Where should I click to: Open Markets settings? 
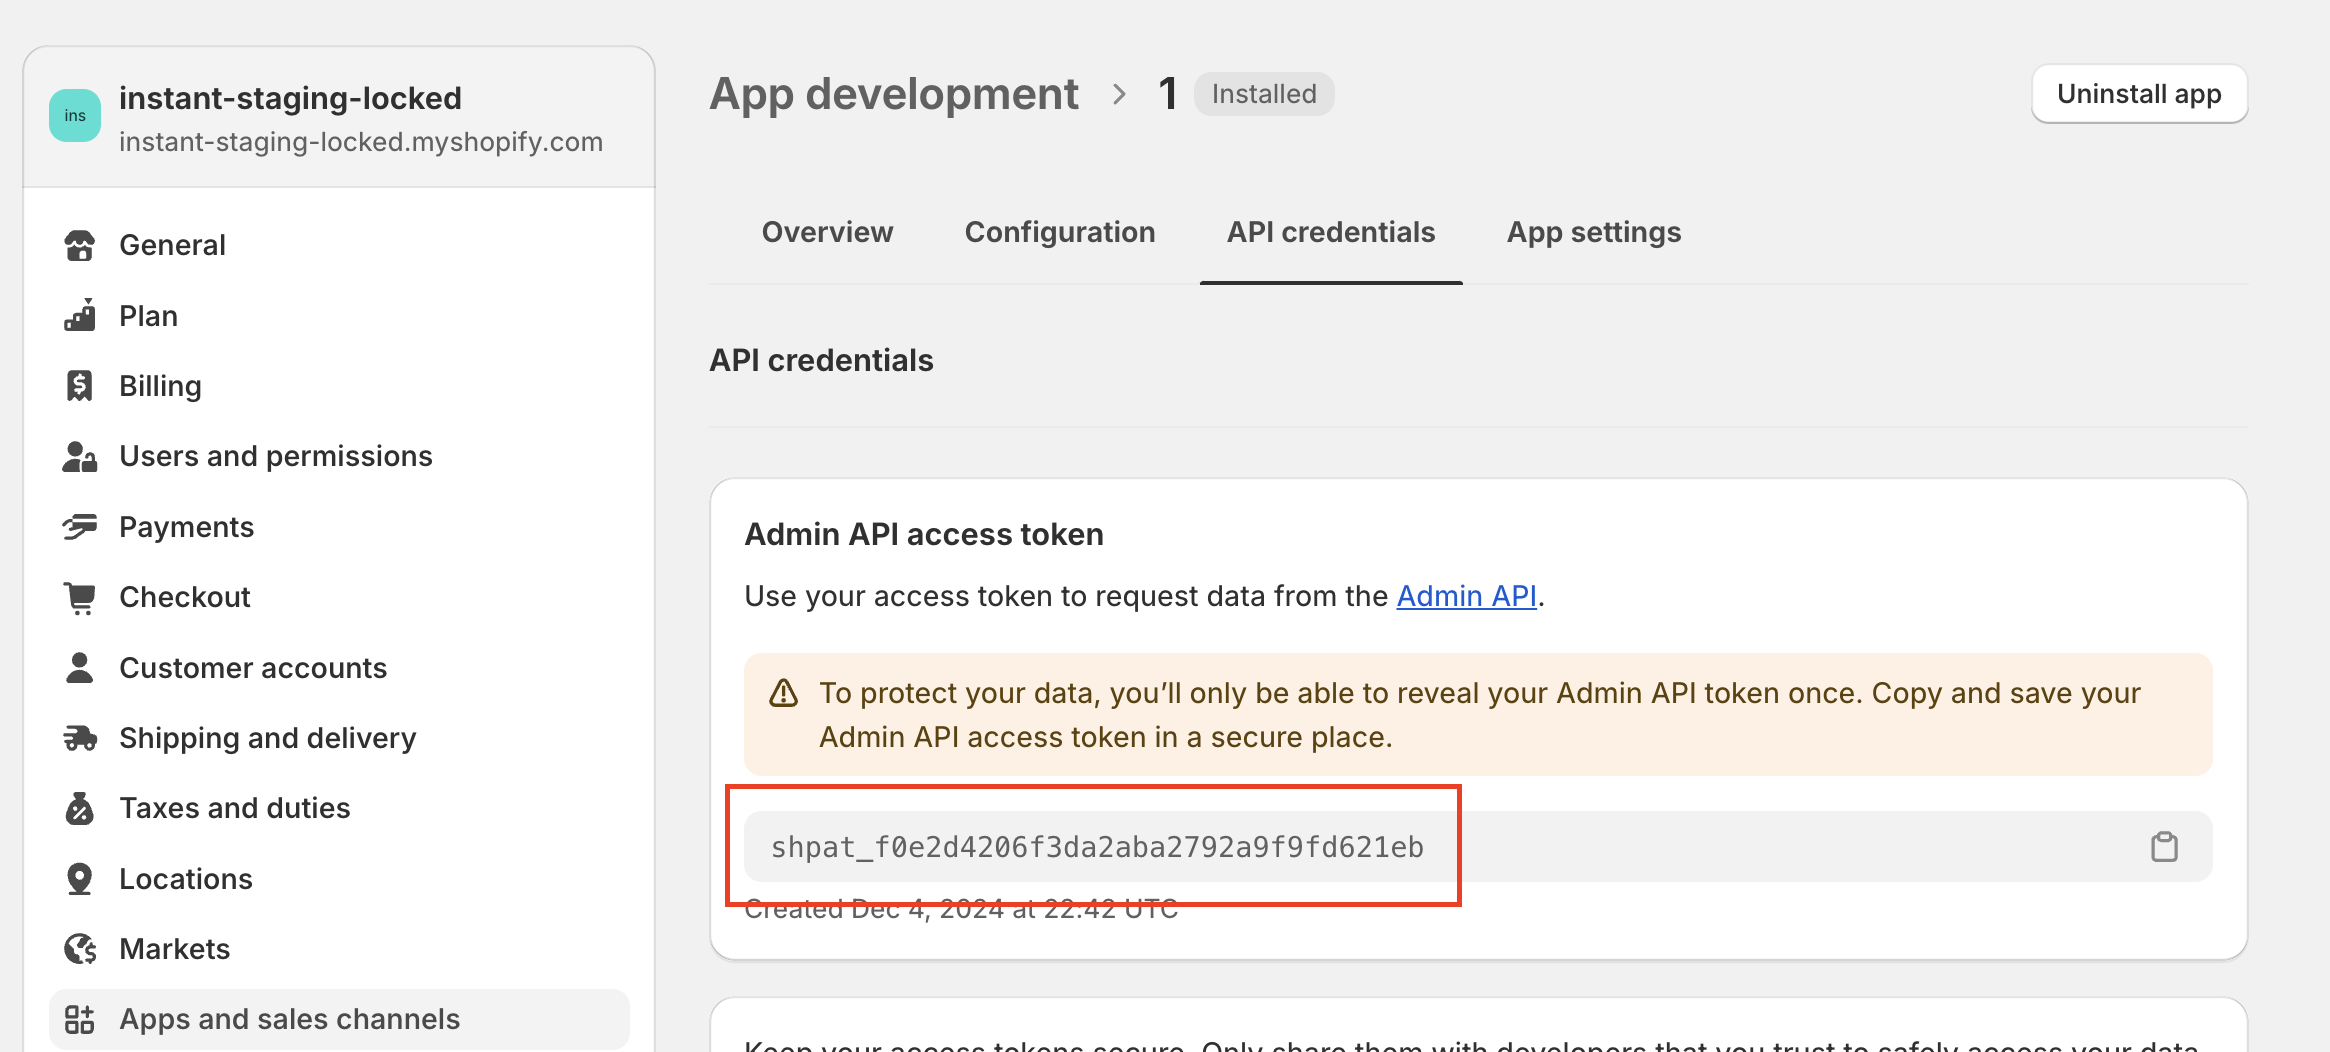coord(340,949)
